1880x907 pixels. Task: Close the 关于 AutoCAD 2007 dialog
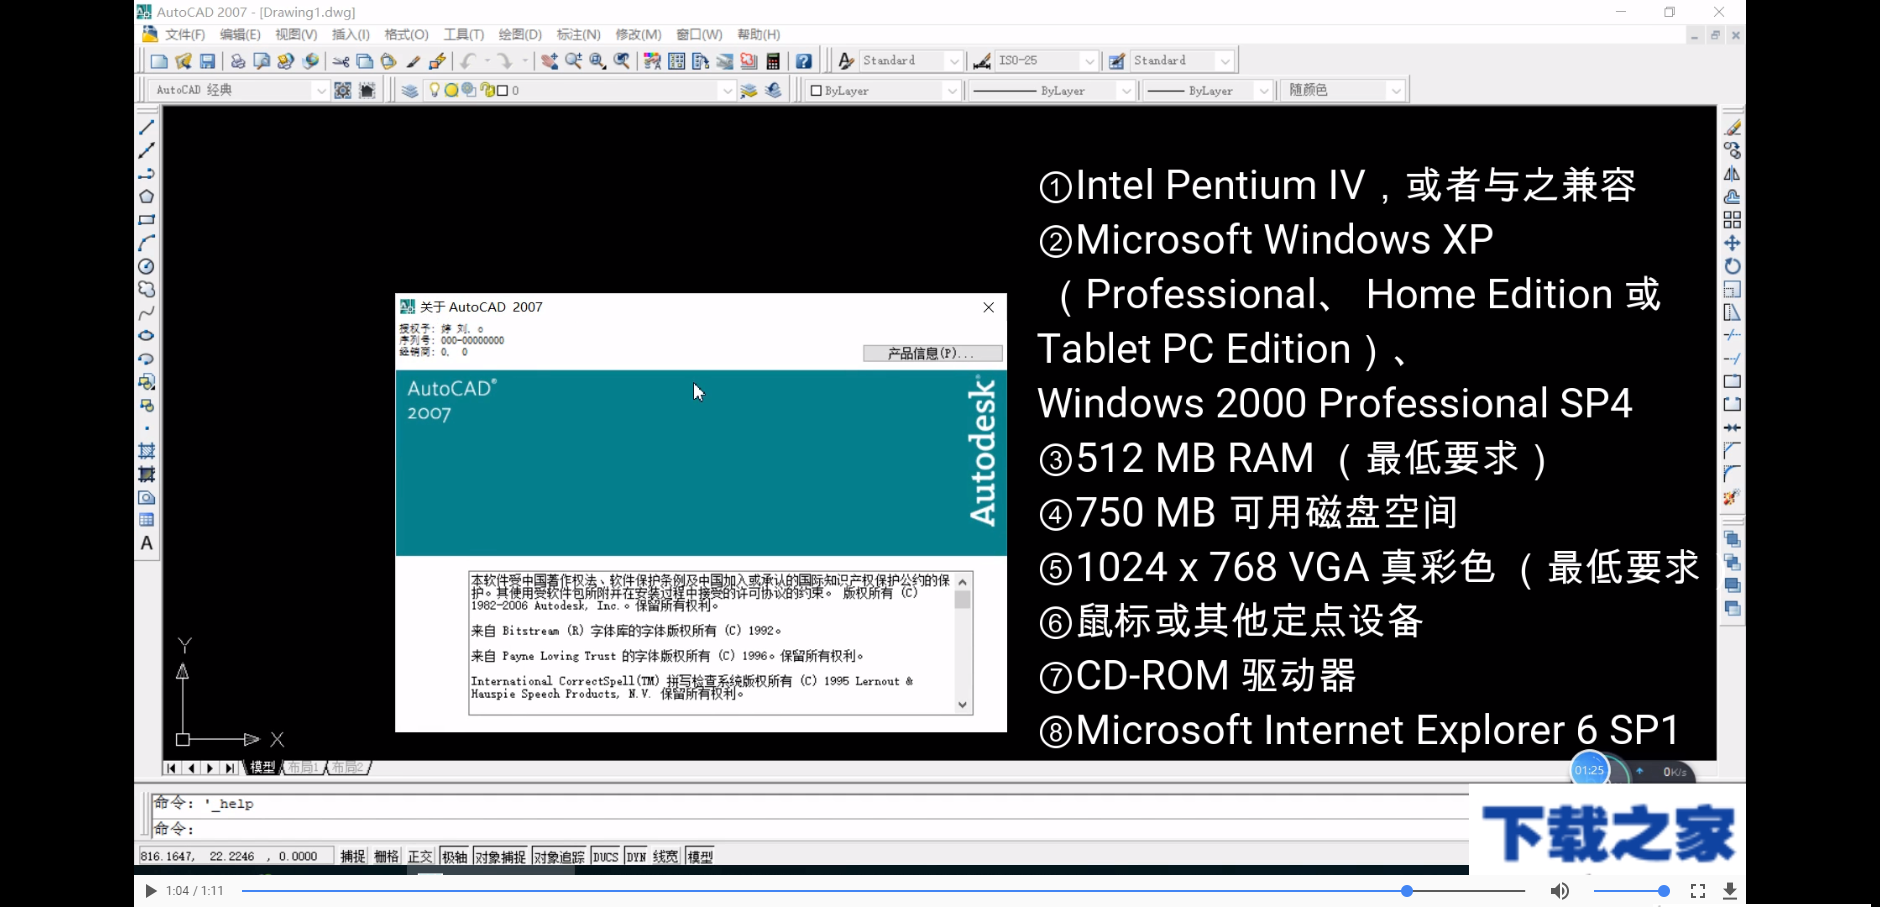coord(989,307)
